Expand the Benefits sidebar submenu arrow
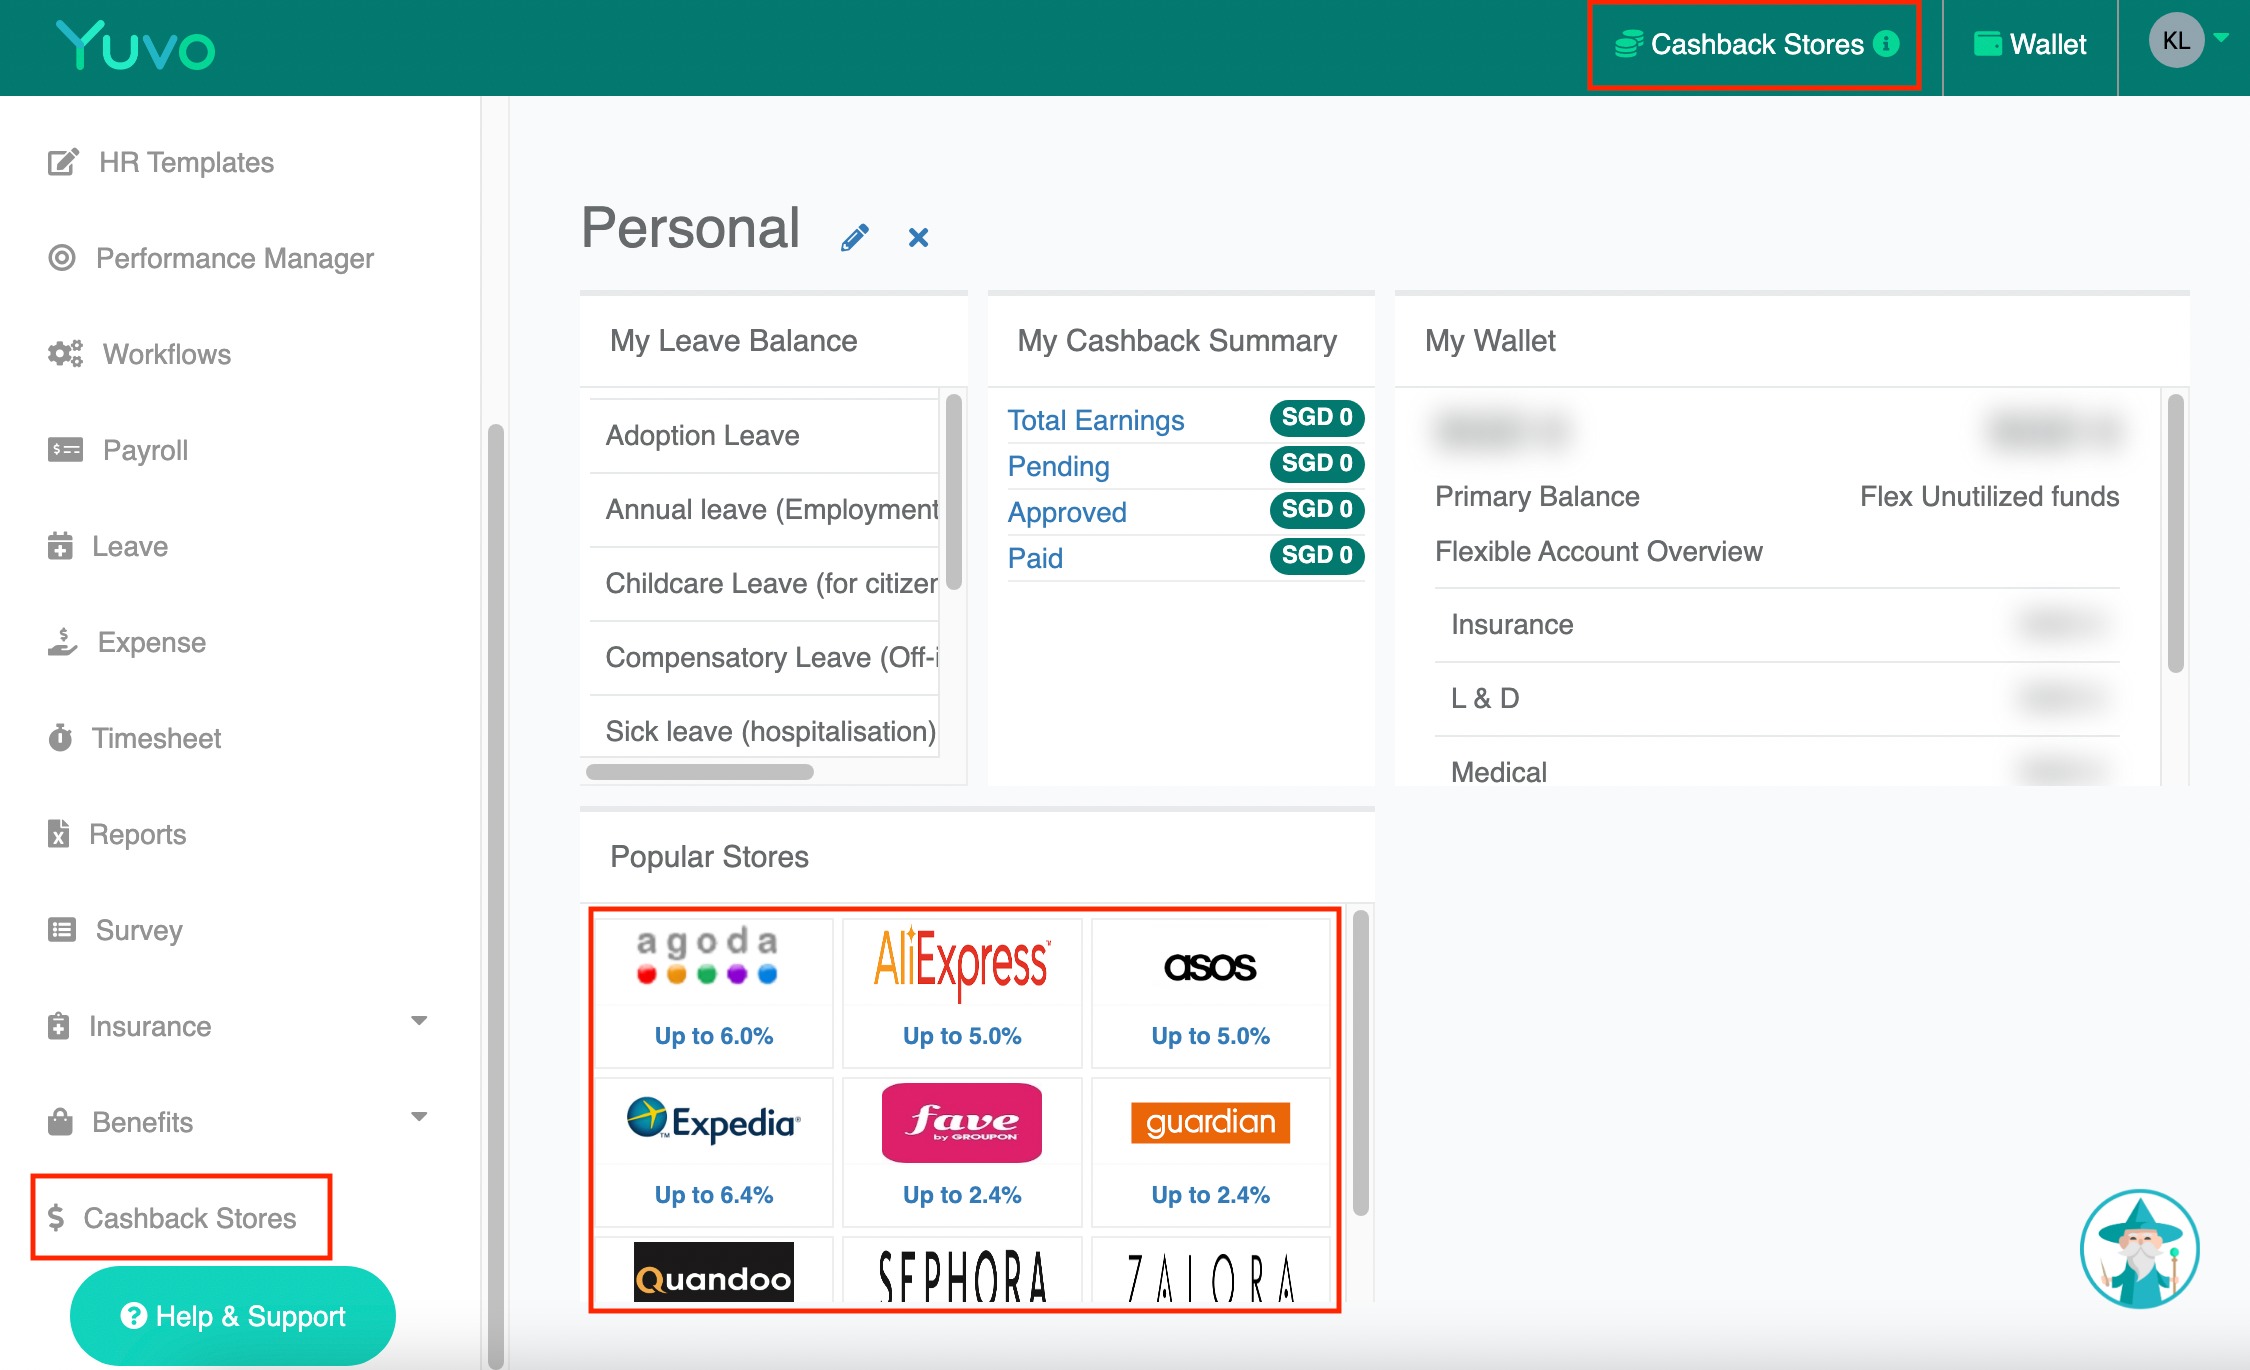This screenshot has width=2250, height=1370. (419, 1116)
